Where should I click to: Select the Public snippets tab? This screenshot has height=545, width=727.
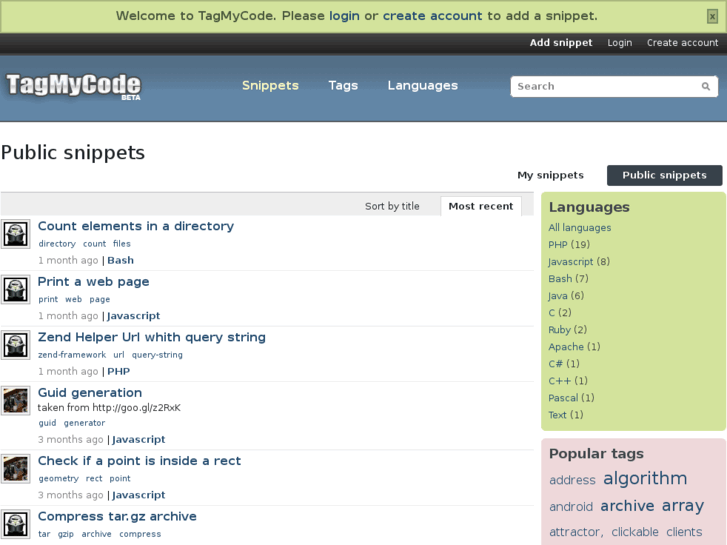pyautogui.click(x=664, y=175)
